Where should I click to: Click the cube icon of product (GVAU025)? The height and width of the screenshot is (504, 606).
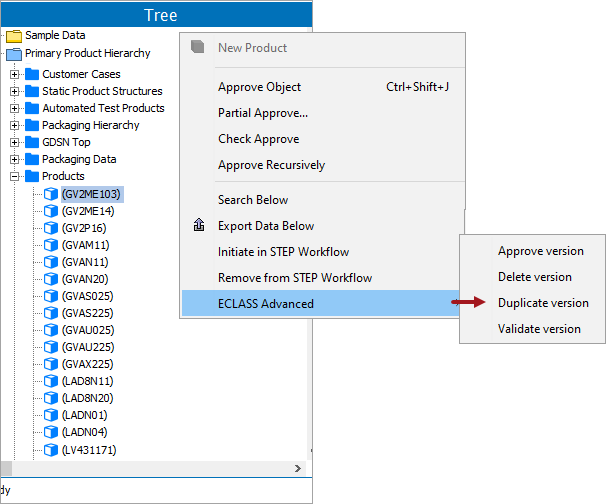[51, 330]
